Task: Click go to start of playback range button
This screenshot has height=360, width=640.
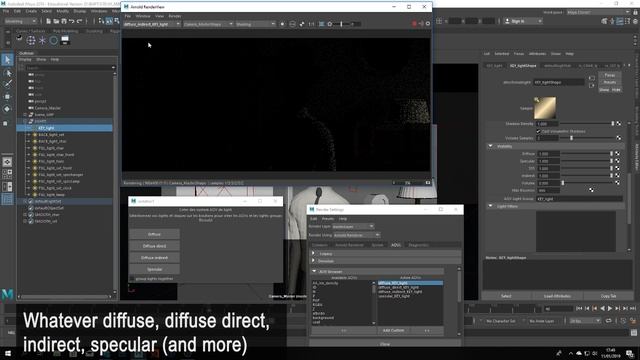Action: tap(579, 309)
